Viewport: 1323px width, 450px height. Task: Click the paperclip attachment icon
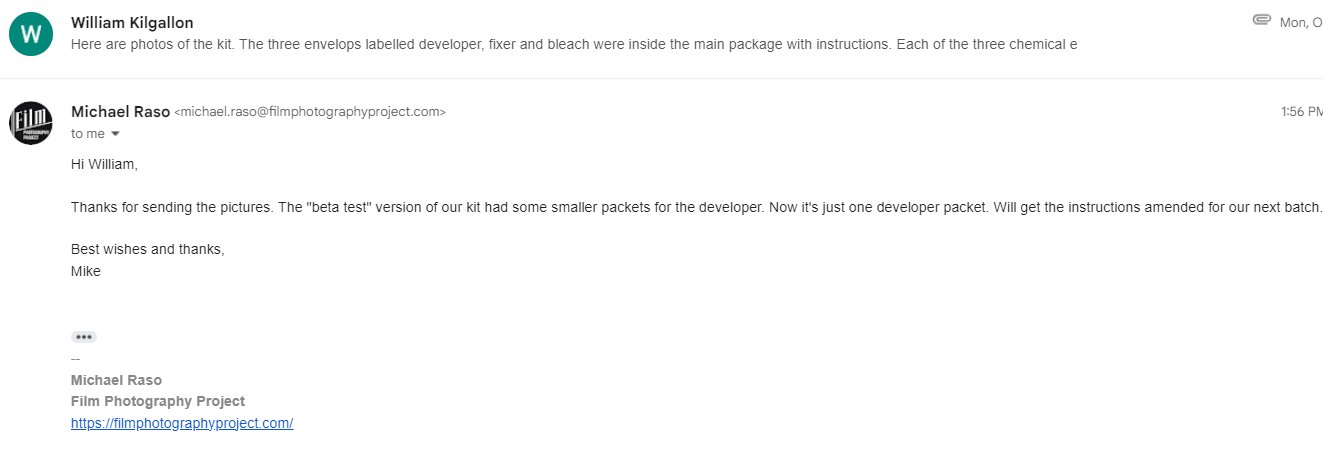click(1261, 21)
